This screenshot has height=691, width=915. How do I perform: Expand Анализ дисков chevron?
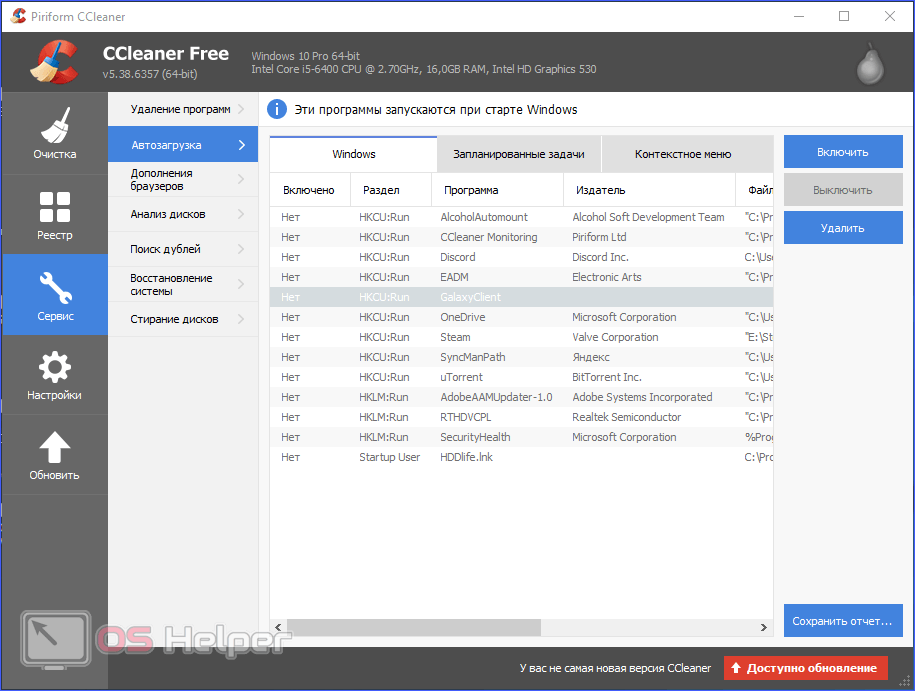coord(242,214)
